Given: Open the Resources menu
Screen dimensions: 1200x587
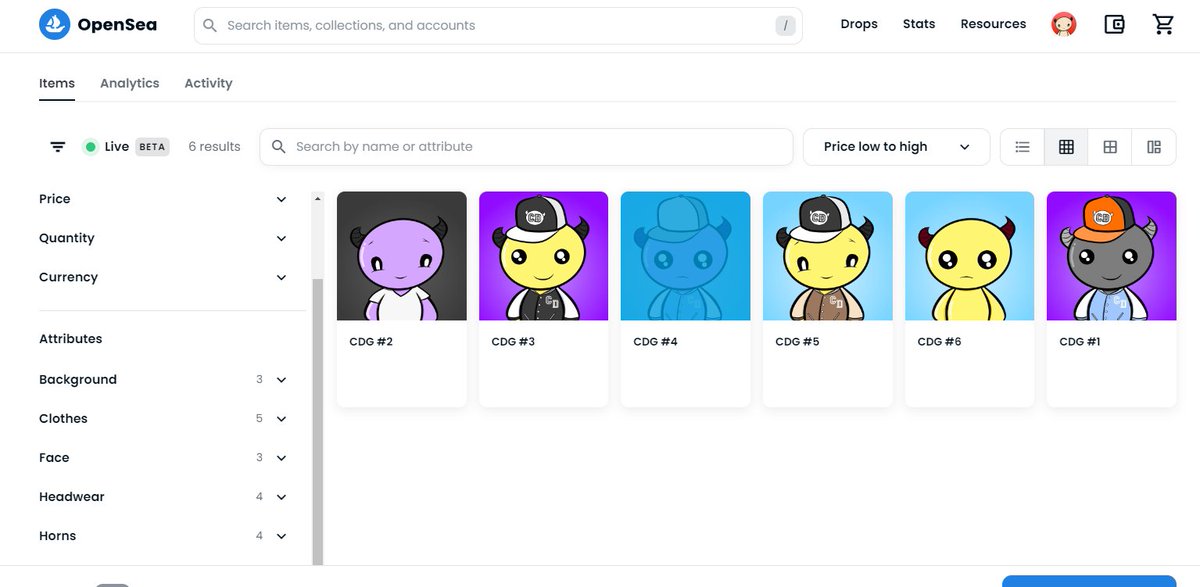Looking at the screenshot, I should click(993, 24).
